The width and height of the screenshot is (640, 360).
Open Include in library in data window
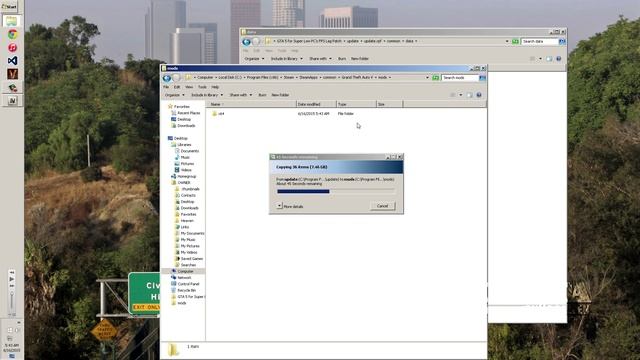[x=287, y=59]
